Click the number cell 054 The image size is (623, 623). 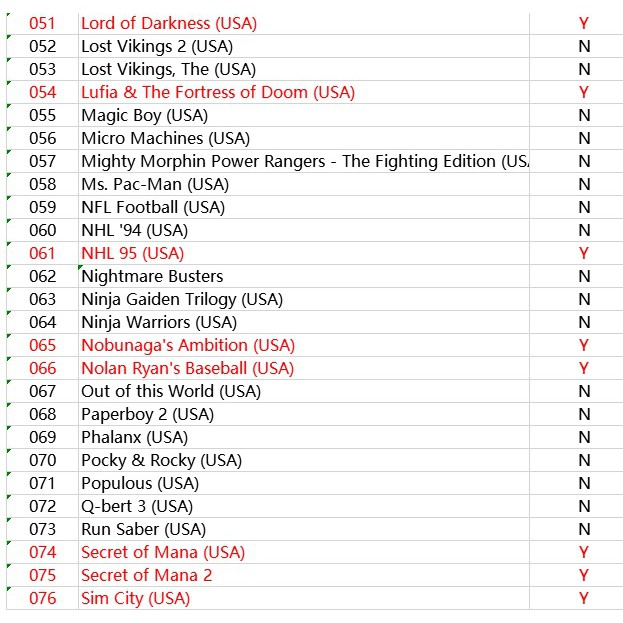pos(43,92)
